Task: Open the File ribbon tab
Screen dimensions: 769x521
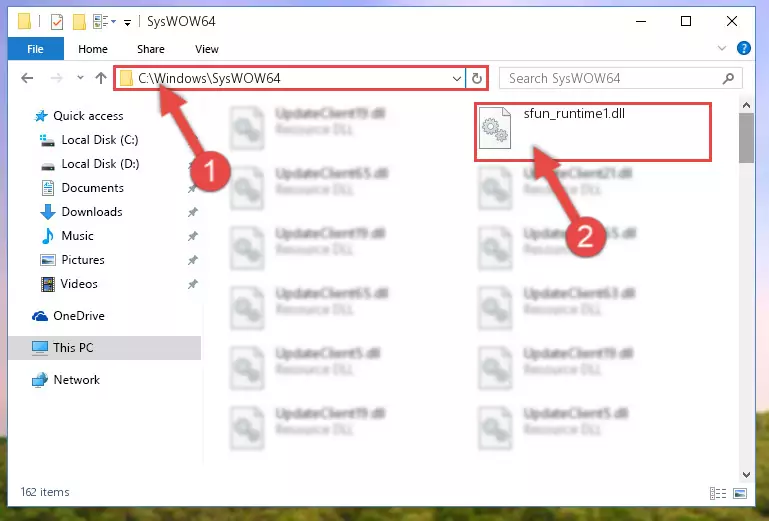Action: [35, 49]
